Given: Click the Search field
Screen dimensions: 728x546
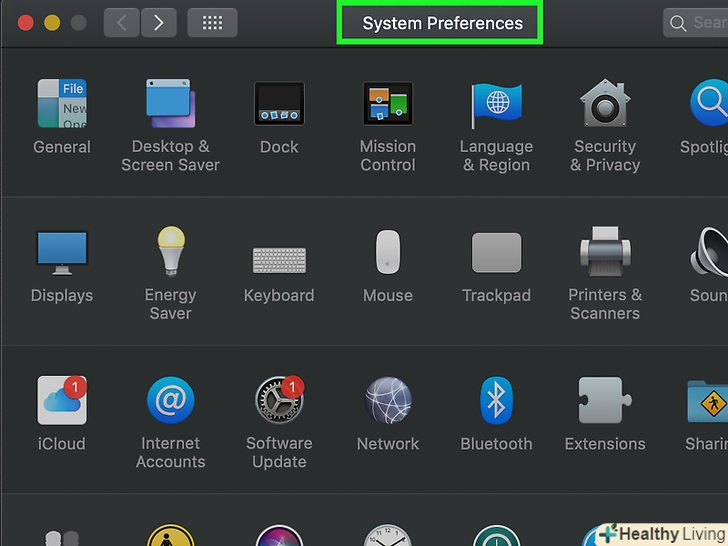Looking at the screenshot, I should [696, 22].
